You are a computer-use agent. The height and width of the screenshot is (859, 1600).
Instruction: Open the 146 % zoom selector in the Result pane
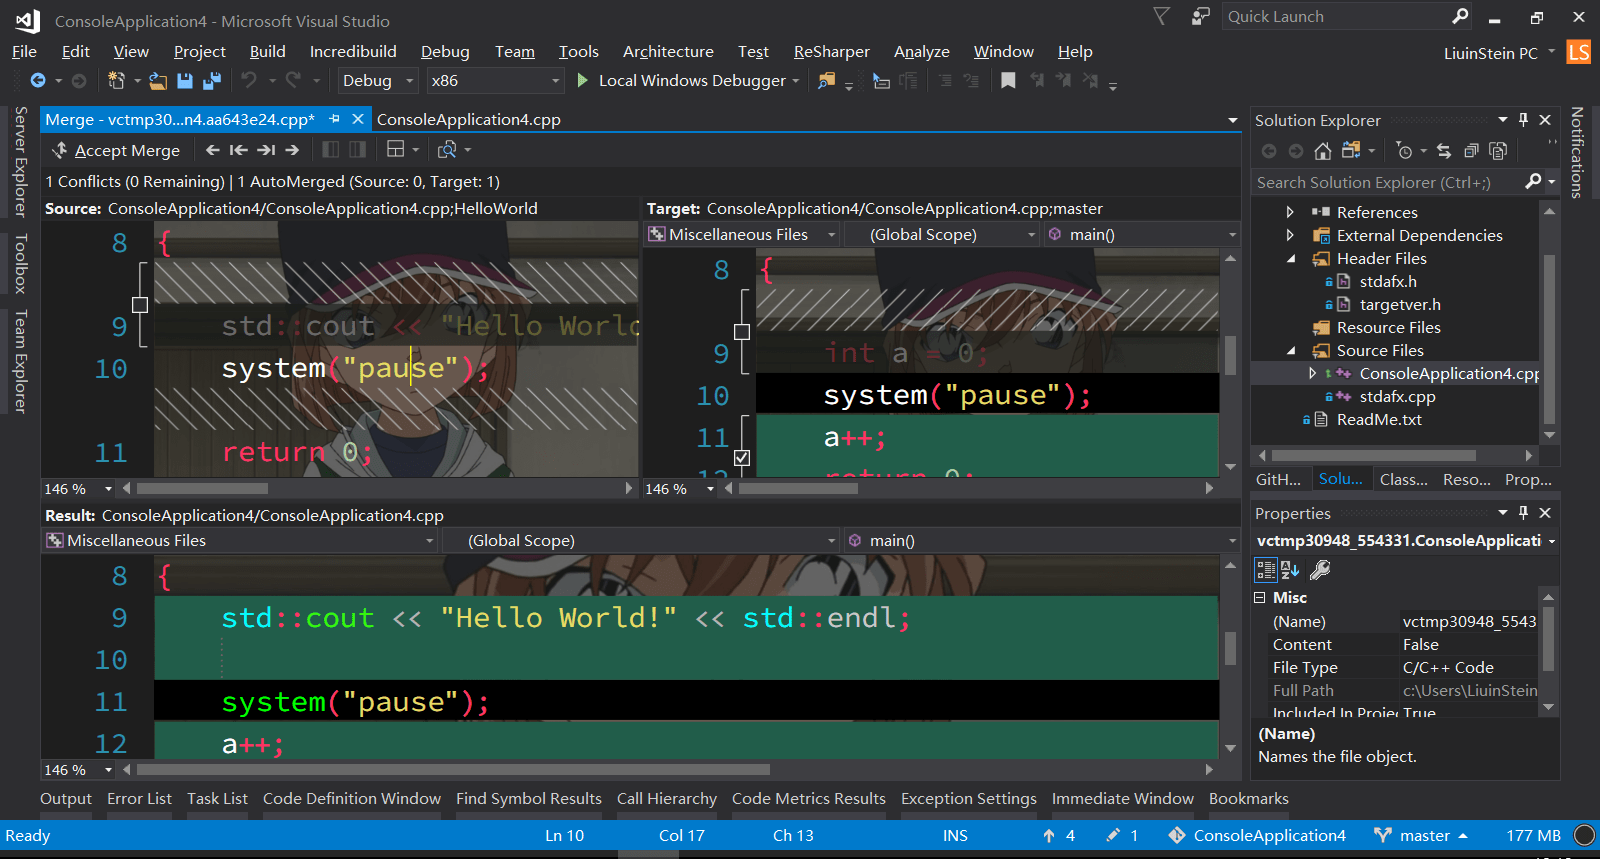(78, 770)
